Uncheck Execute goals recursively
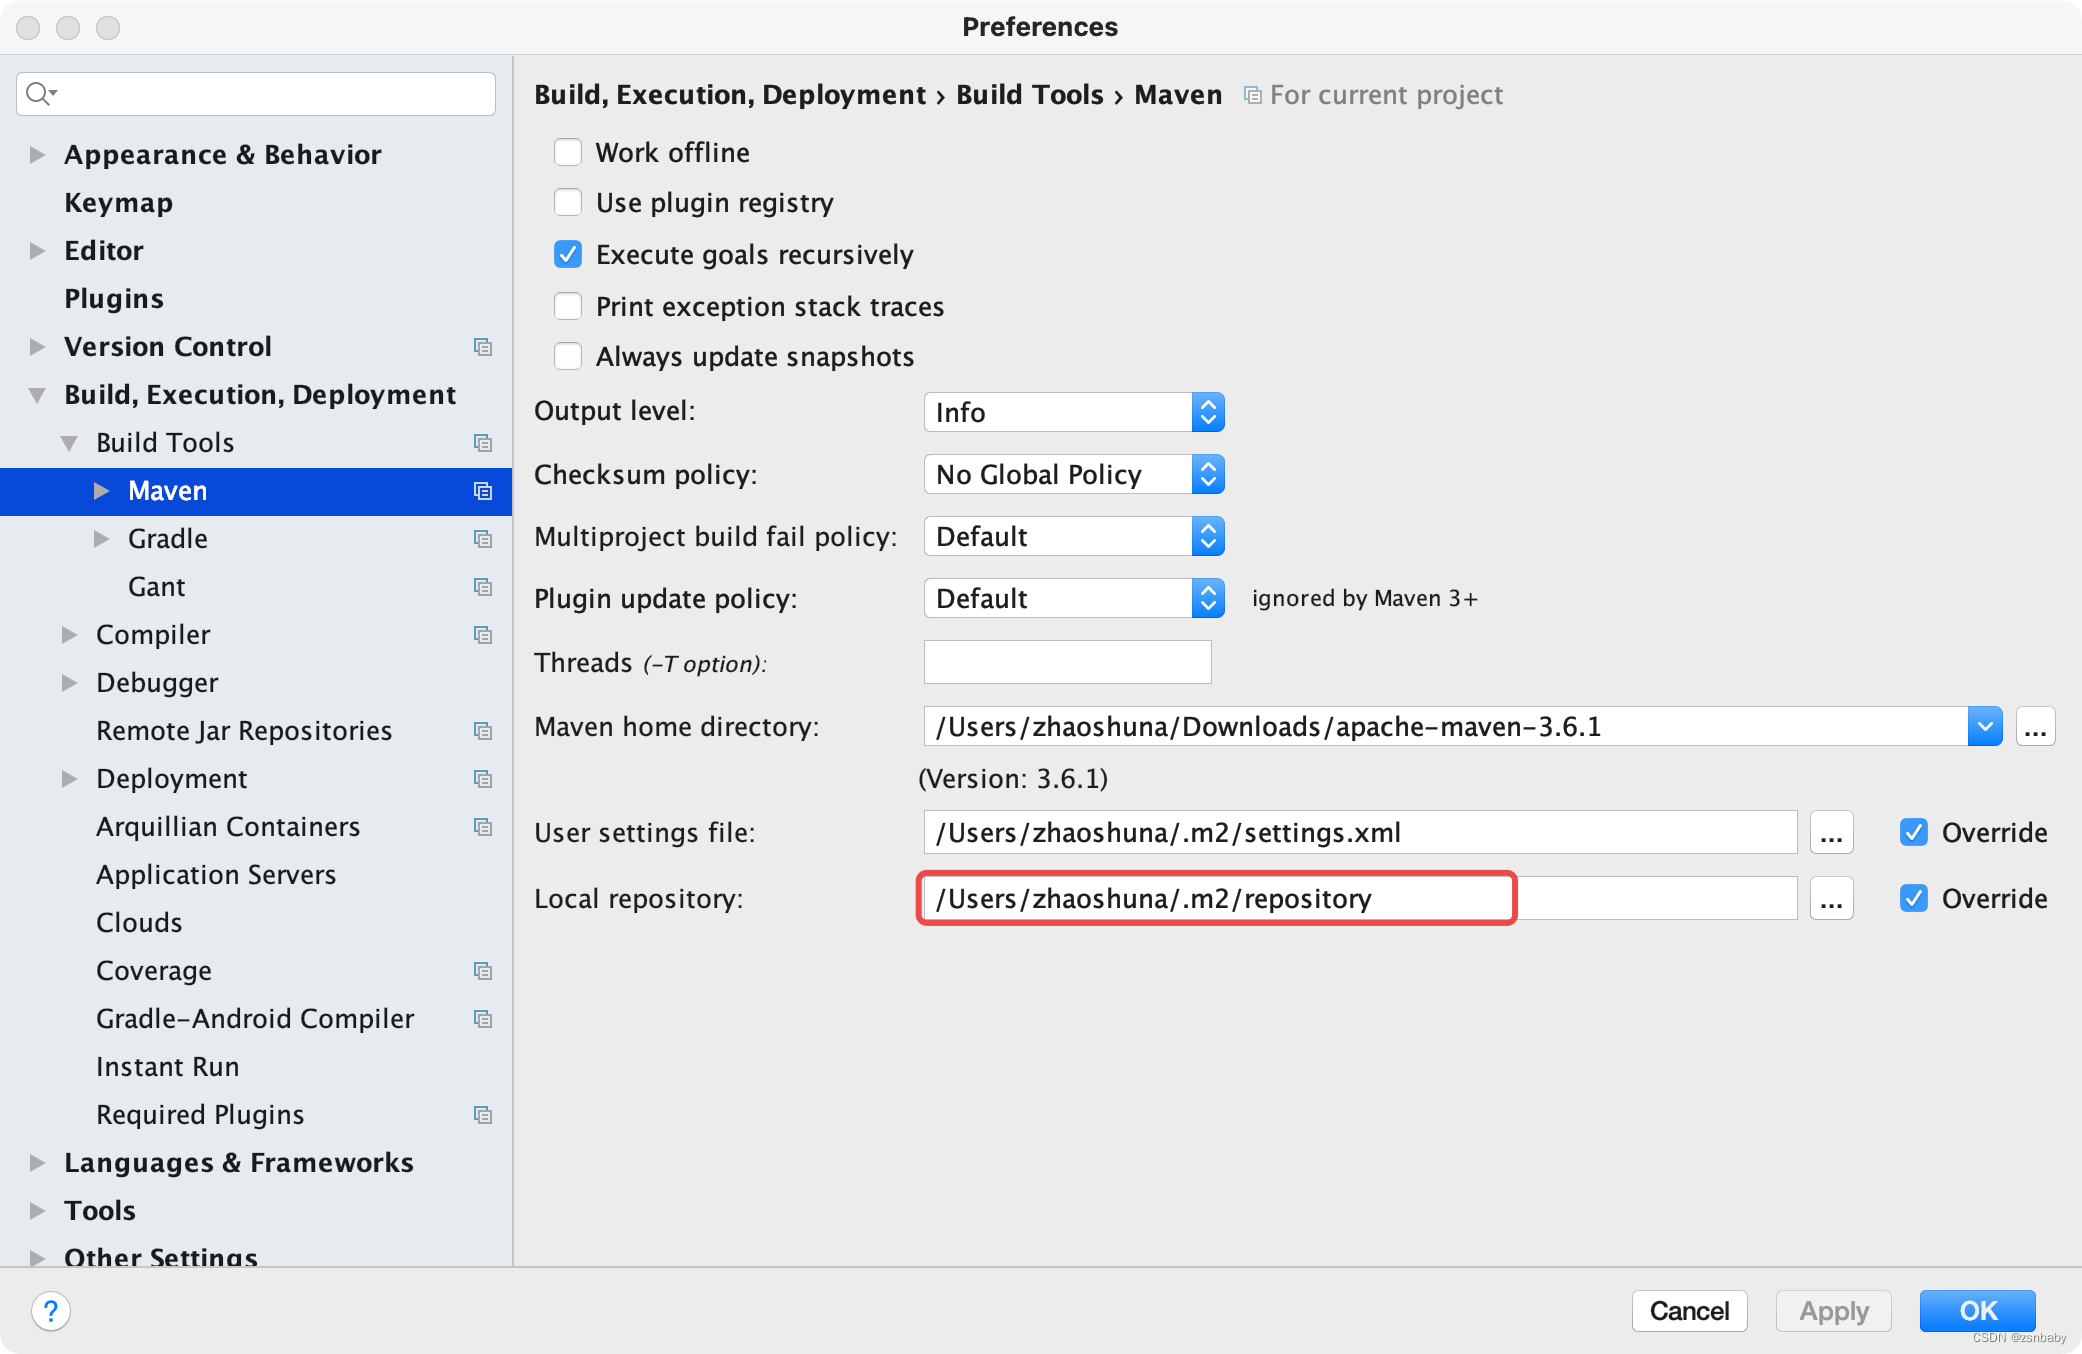Viewport: 2082px width, 1354px height. (568, 254)
